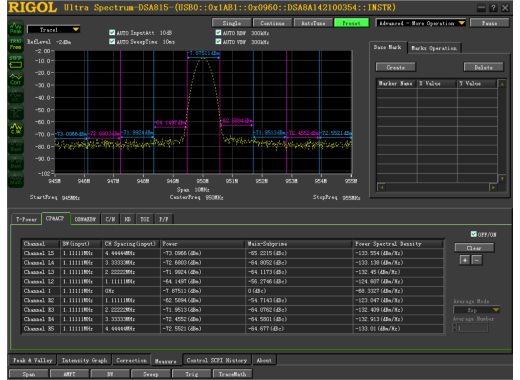
Task: Click the BW button at bottom
Action: [x=110, y=374]
